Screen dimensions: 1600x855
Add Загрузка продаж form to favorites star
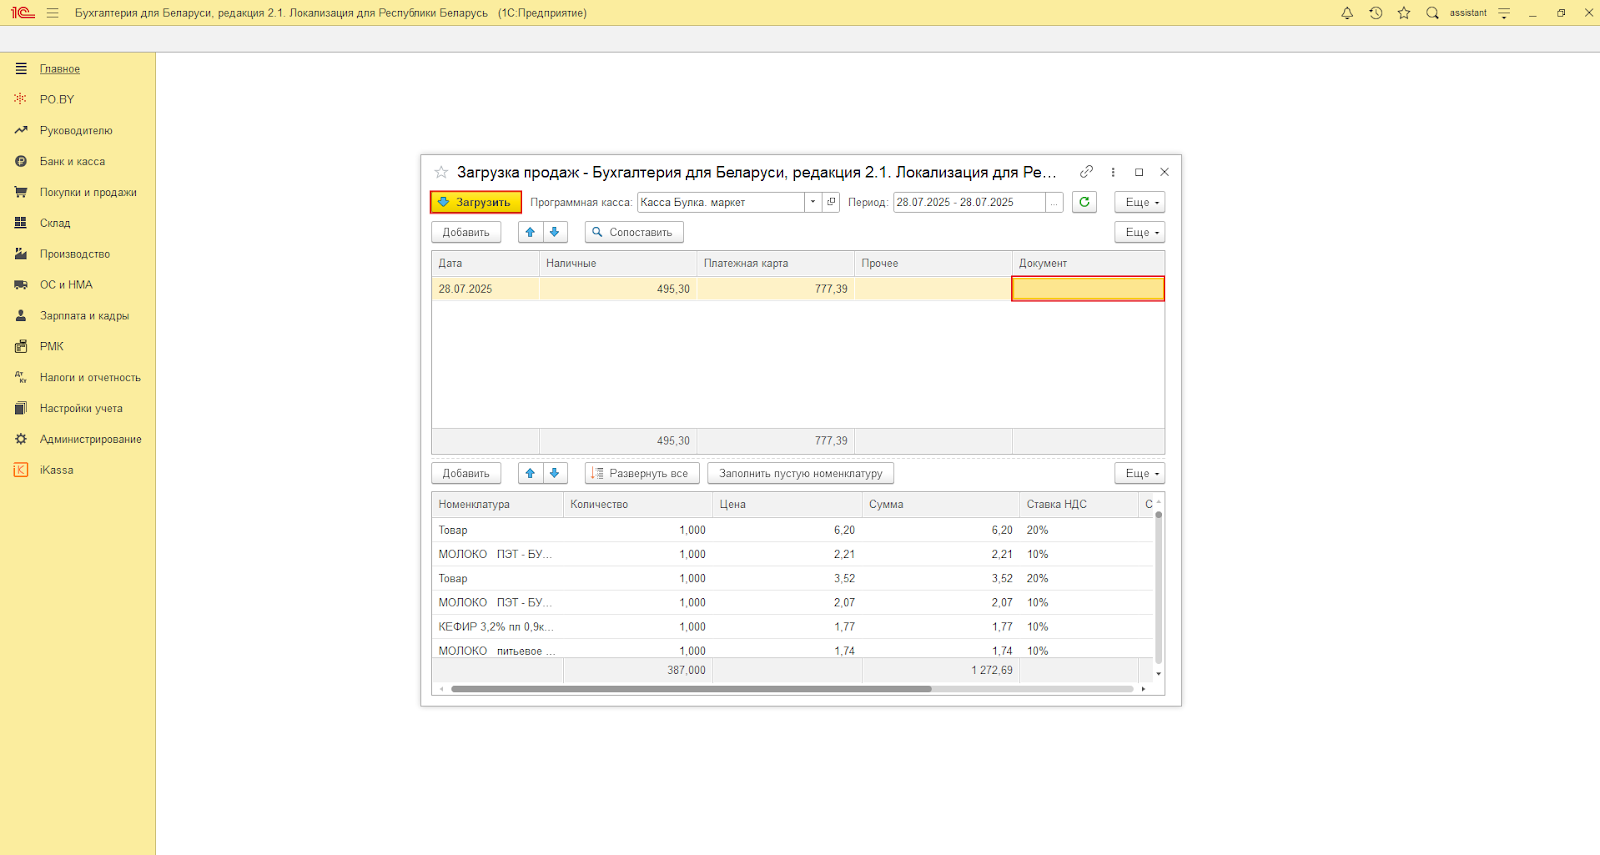point(441,172)
